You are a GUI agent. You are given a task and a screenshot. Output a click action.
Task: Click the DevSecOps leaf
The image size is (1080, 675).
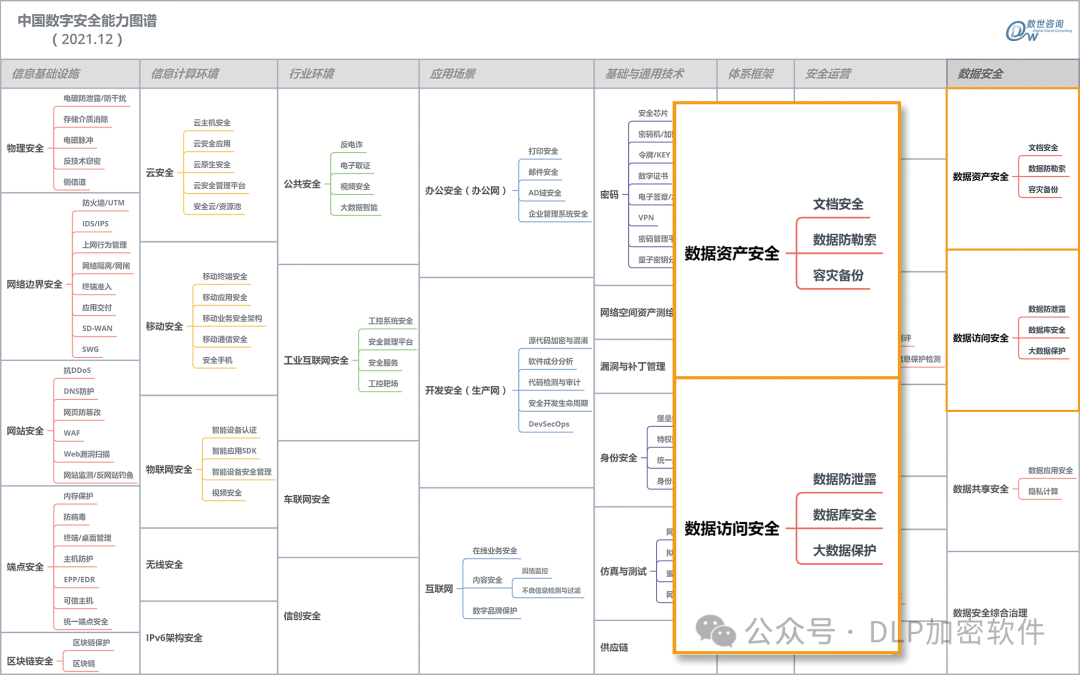click(x=549, y=424)
